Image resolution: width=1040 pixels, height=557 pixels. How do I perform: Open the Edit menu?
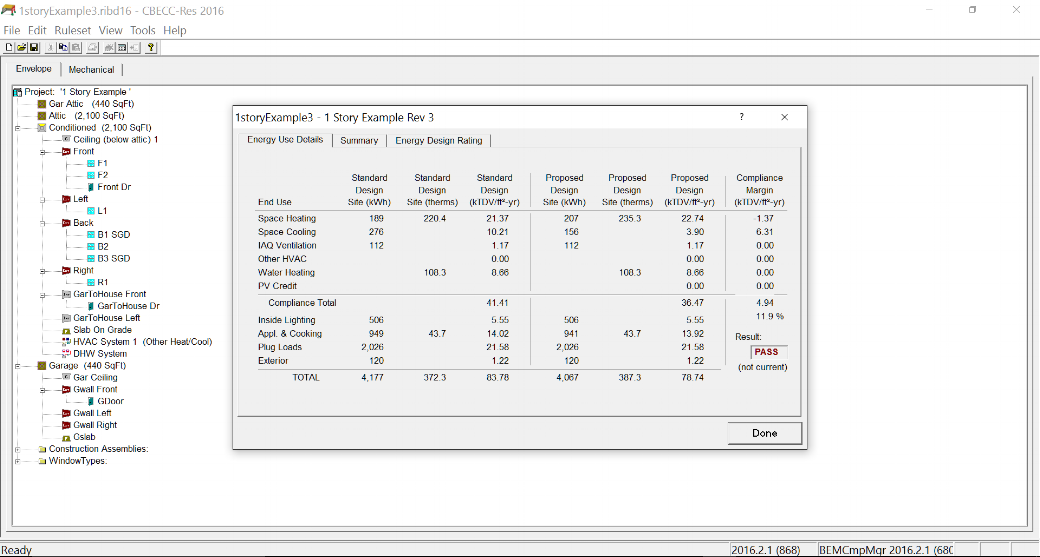pos(37,31)
